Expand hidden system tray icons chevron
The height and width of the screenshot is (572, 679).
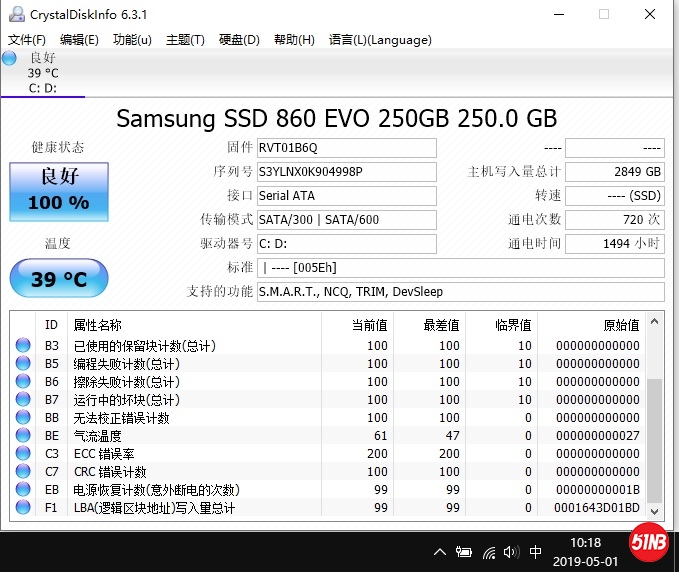click(x=440, y=552)
